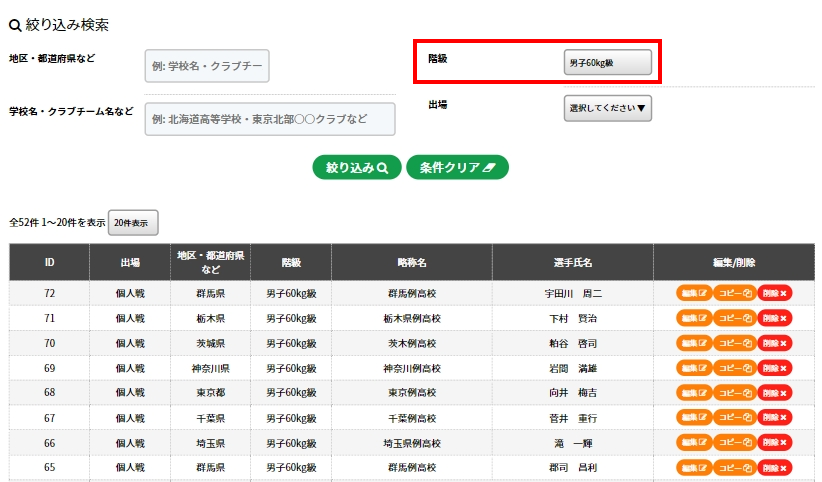Click the 略称名 column header
The height and width of the screenshot is (482, 822).
[x=411, y=263]
